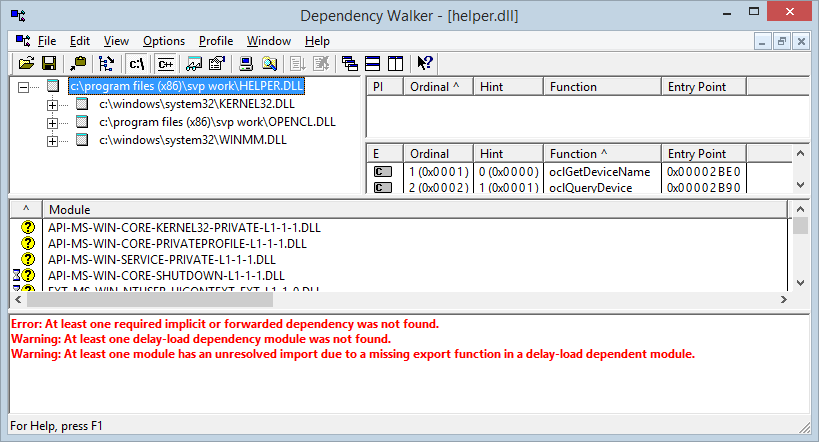Open the Properties toolbar icon
This screenshot has height=442, width=819.
coord(215,63)
